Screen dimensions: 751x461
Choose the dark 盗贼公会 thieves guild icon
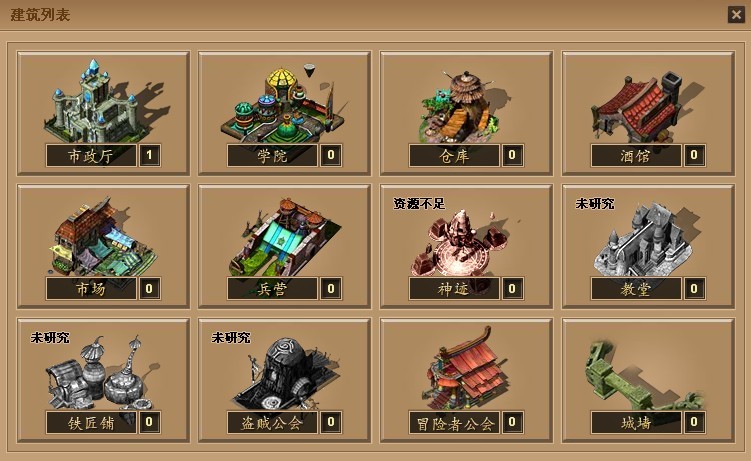[285, 373]
